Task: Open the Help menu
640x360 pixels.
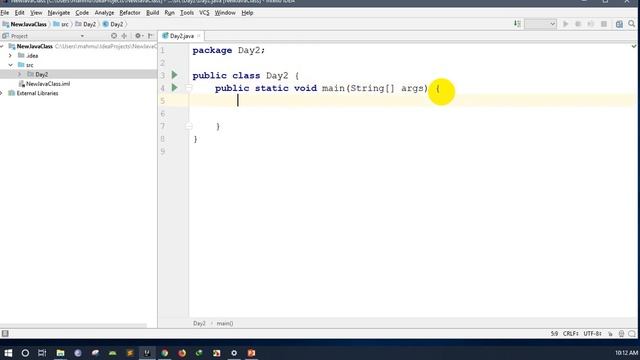Action: (x=247, y=13)
